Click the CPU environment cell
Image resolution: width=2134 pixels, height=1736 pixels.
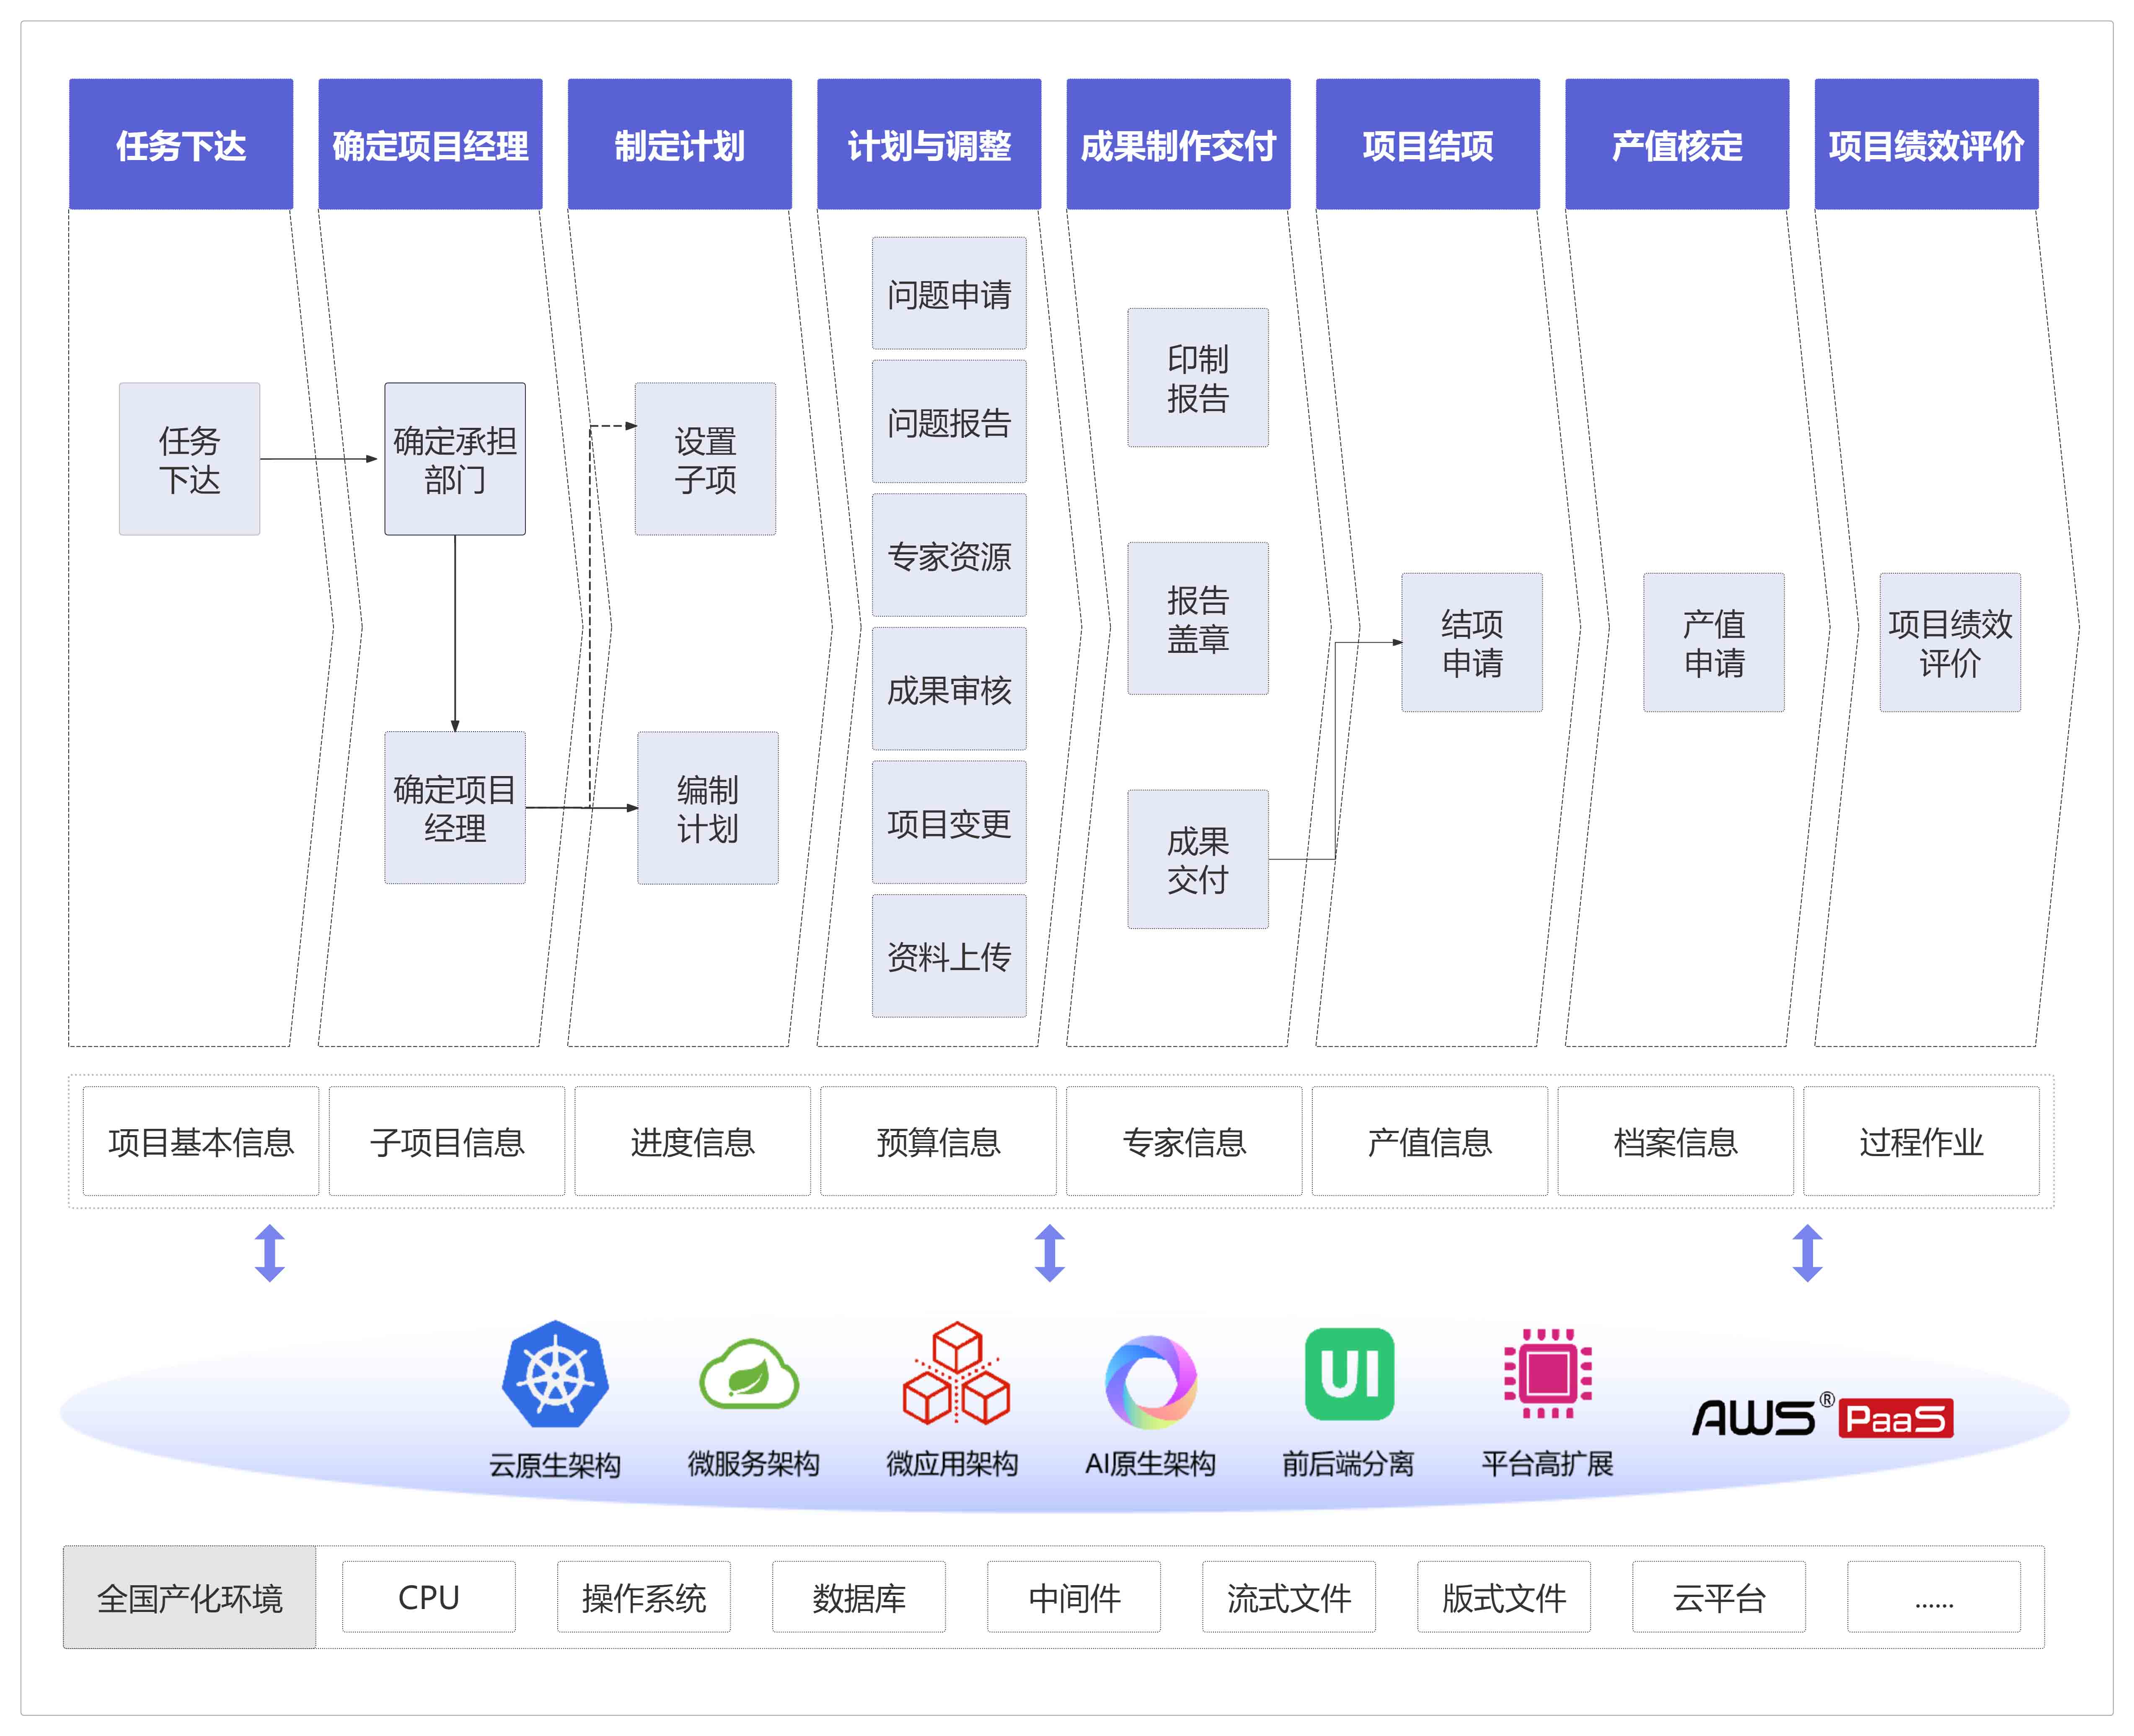[x=429, y=1597]
